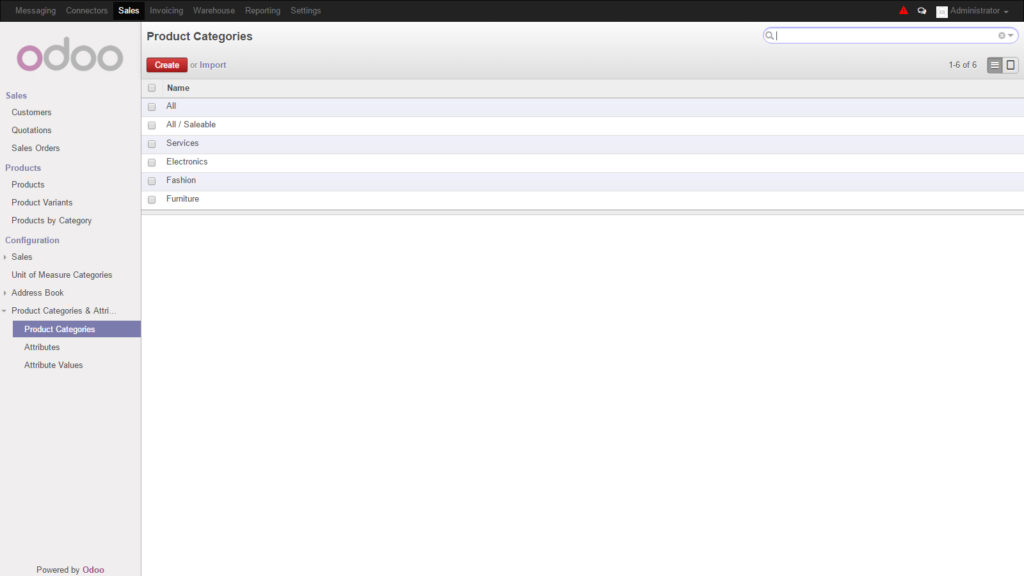Screen dimensions: 1024x576
Task: Click the Odoo logo in the sidebar
Action: [69, 55]
